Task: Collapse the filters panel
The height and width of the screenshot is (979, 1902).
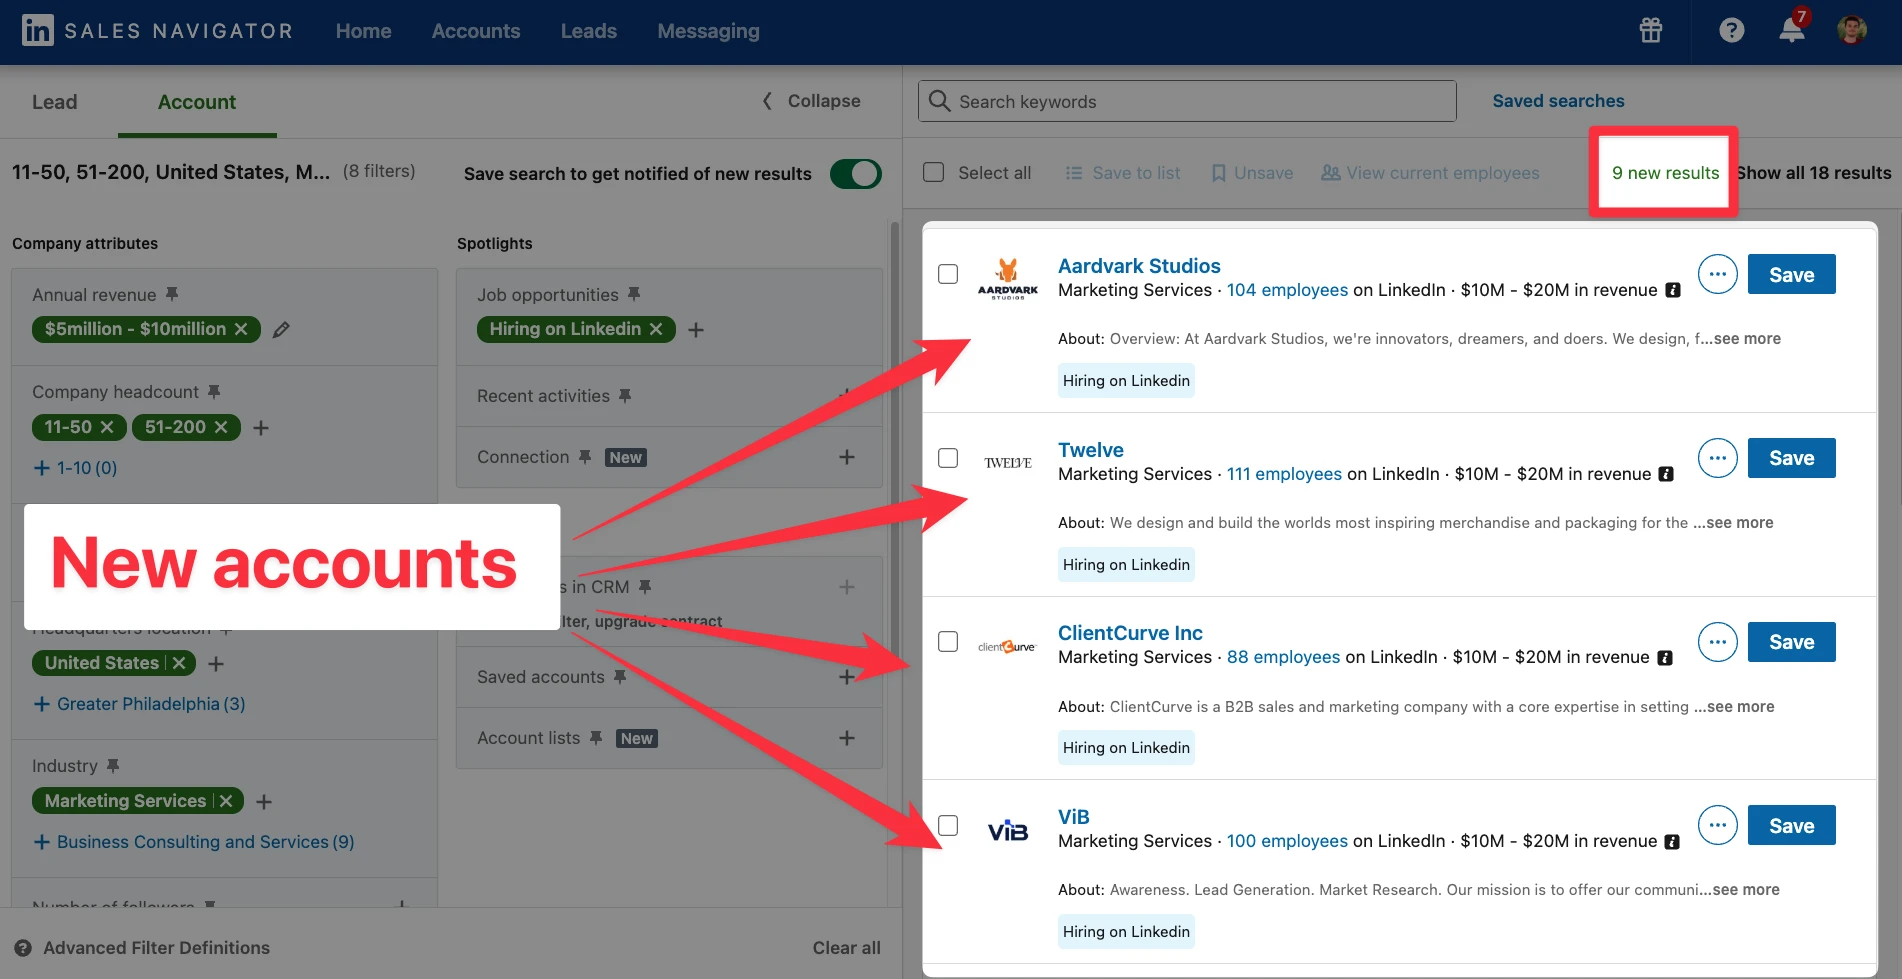Action: 811,101
